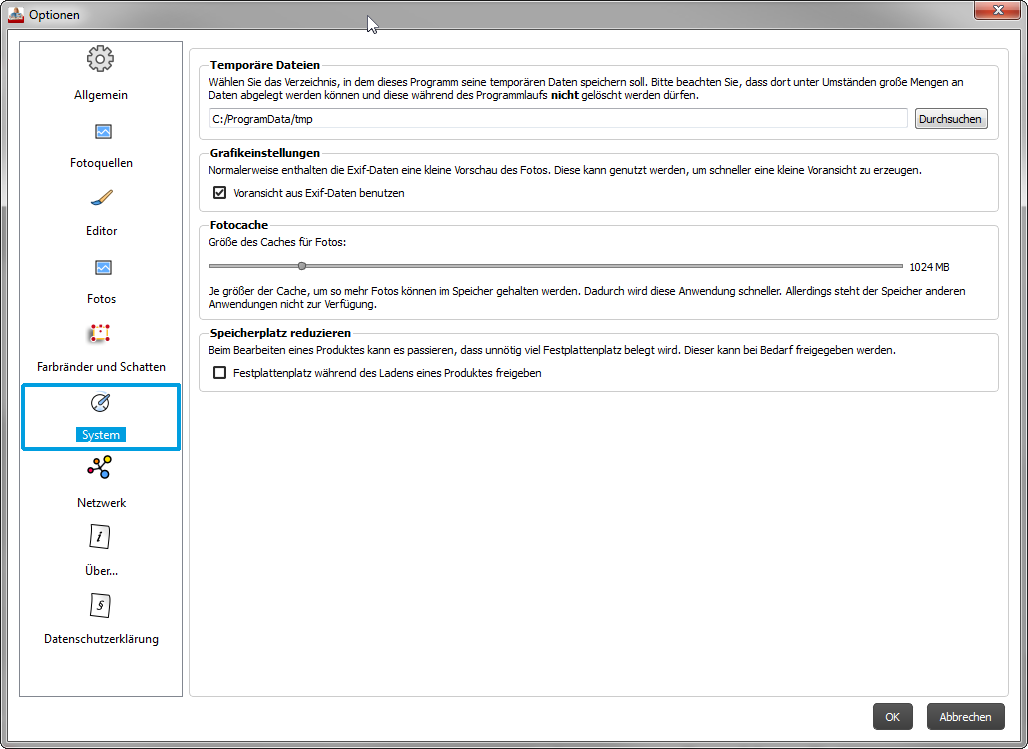The height and width of the screenshot is (749, 1028).
Task: Open the Über... label
Action: tap(101, 571)
